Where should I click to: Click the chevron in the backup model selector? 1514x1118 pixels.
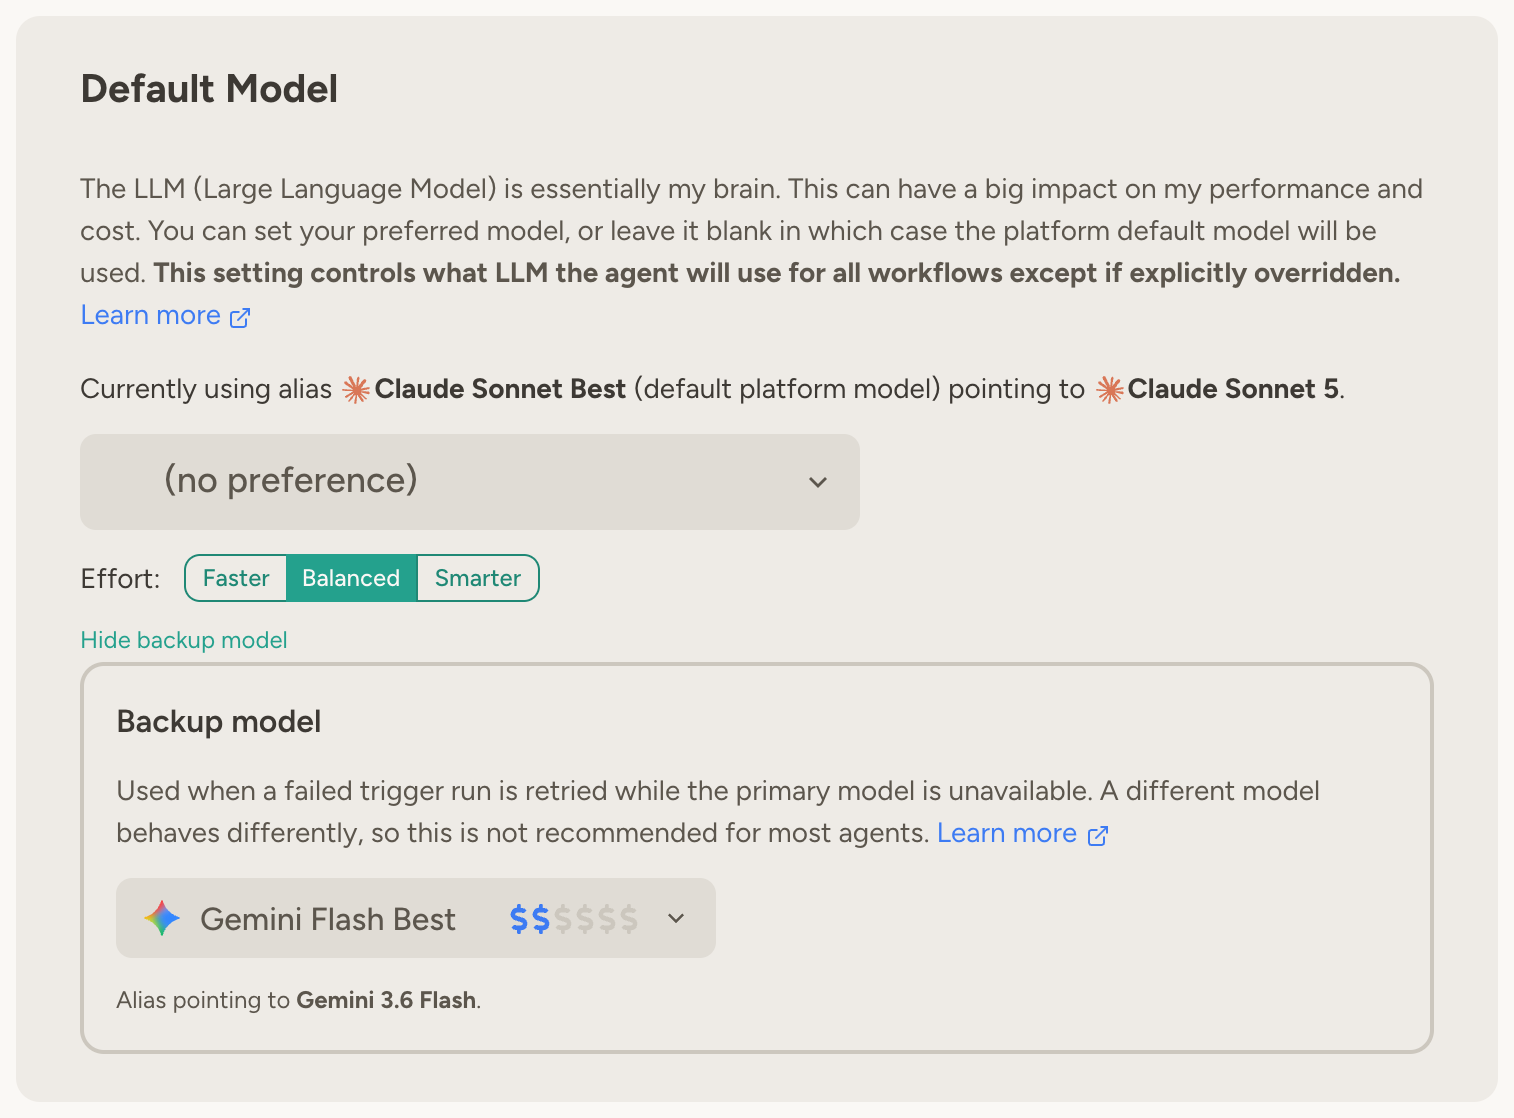(676, 918)
